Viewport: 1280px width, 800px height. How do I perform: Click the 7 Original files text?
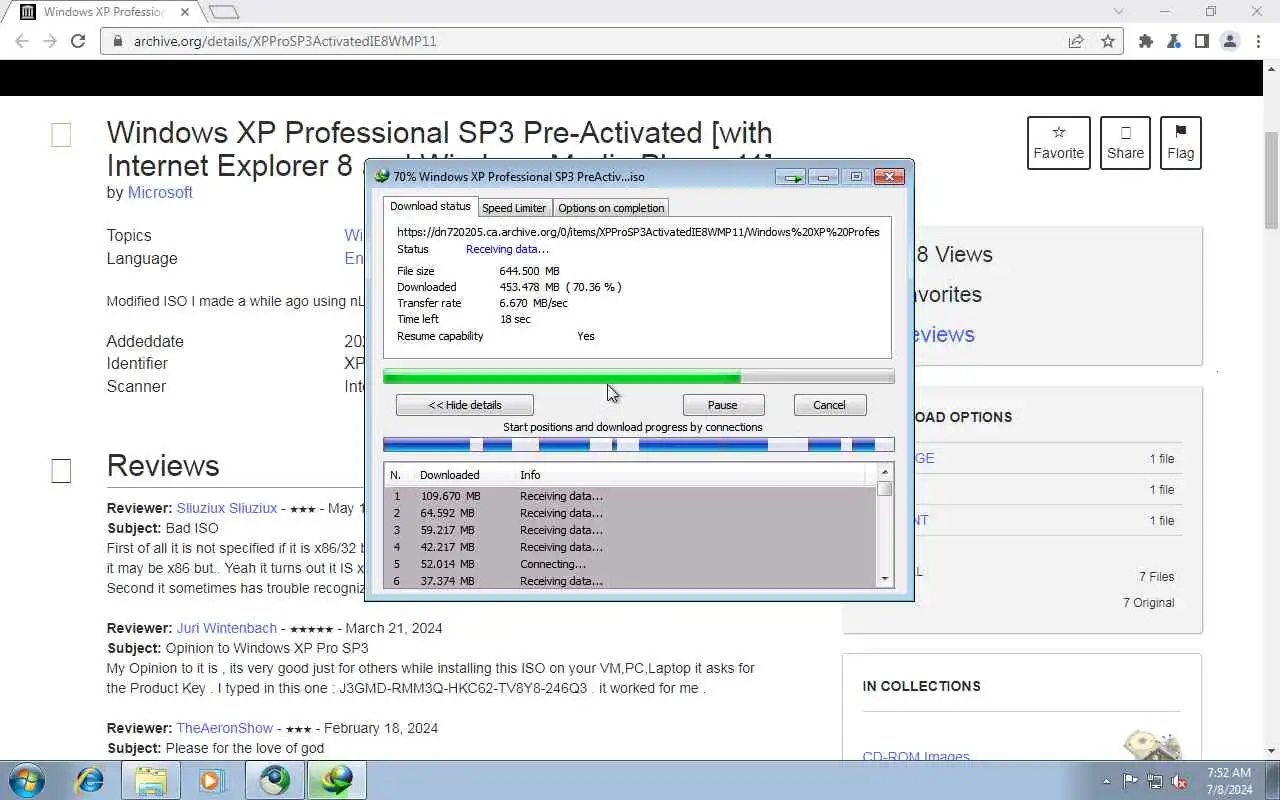pyautogui.click(x=1148, y=603)
